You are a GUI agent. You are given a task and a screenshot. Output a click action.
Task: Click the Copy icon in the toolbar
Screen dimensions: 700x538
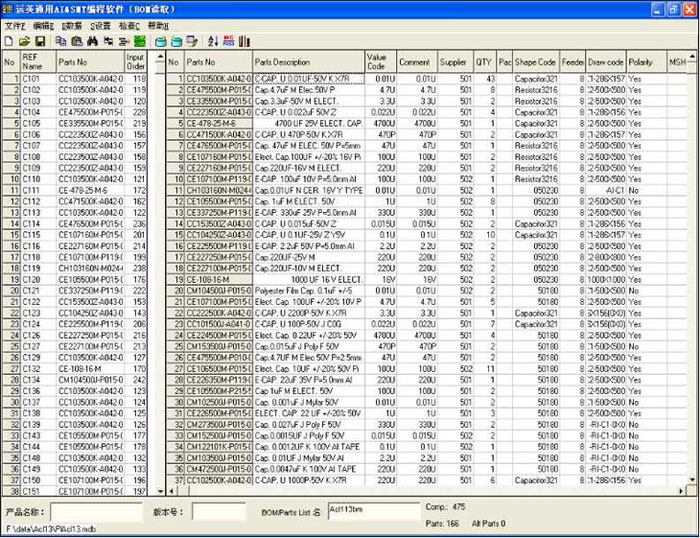pyautogui.click(x=61, y=41)
